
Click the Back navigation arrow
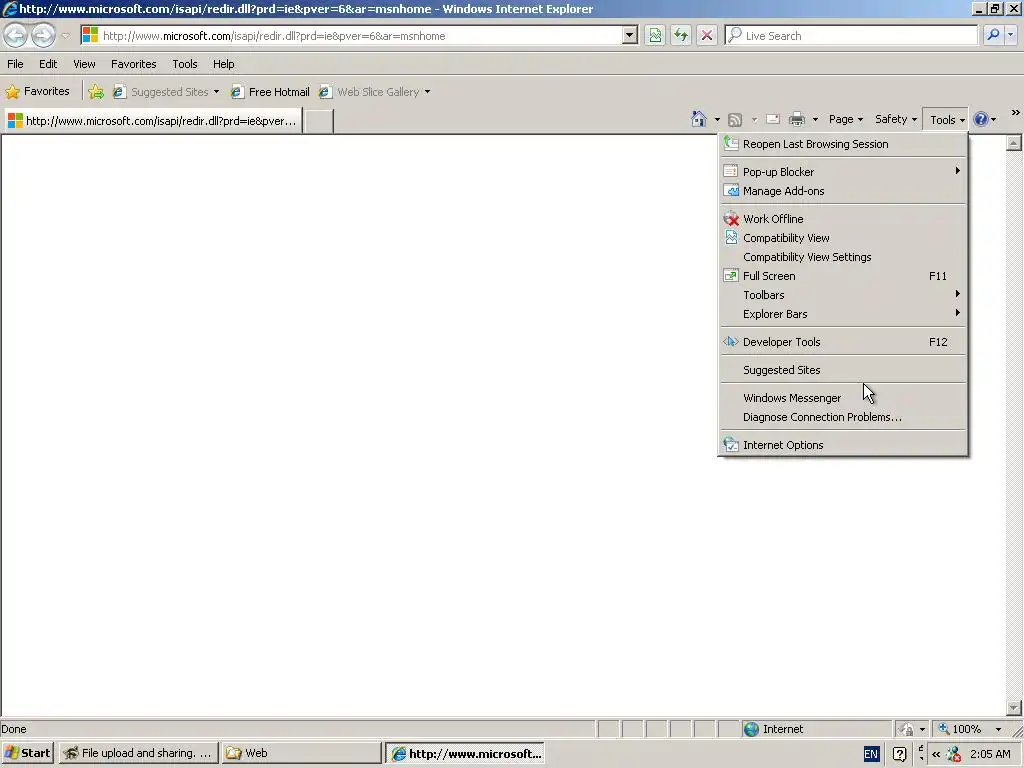click(16, 35)
